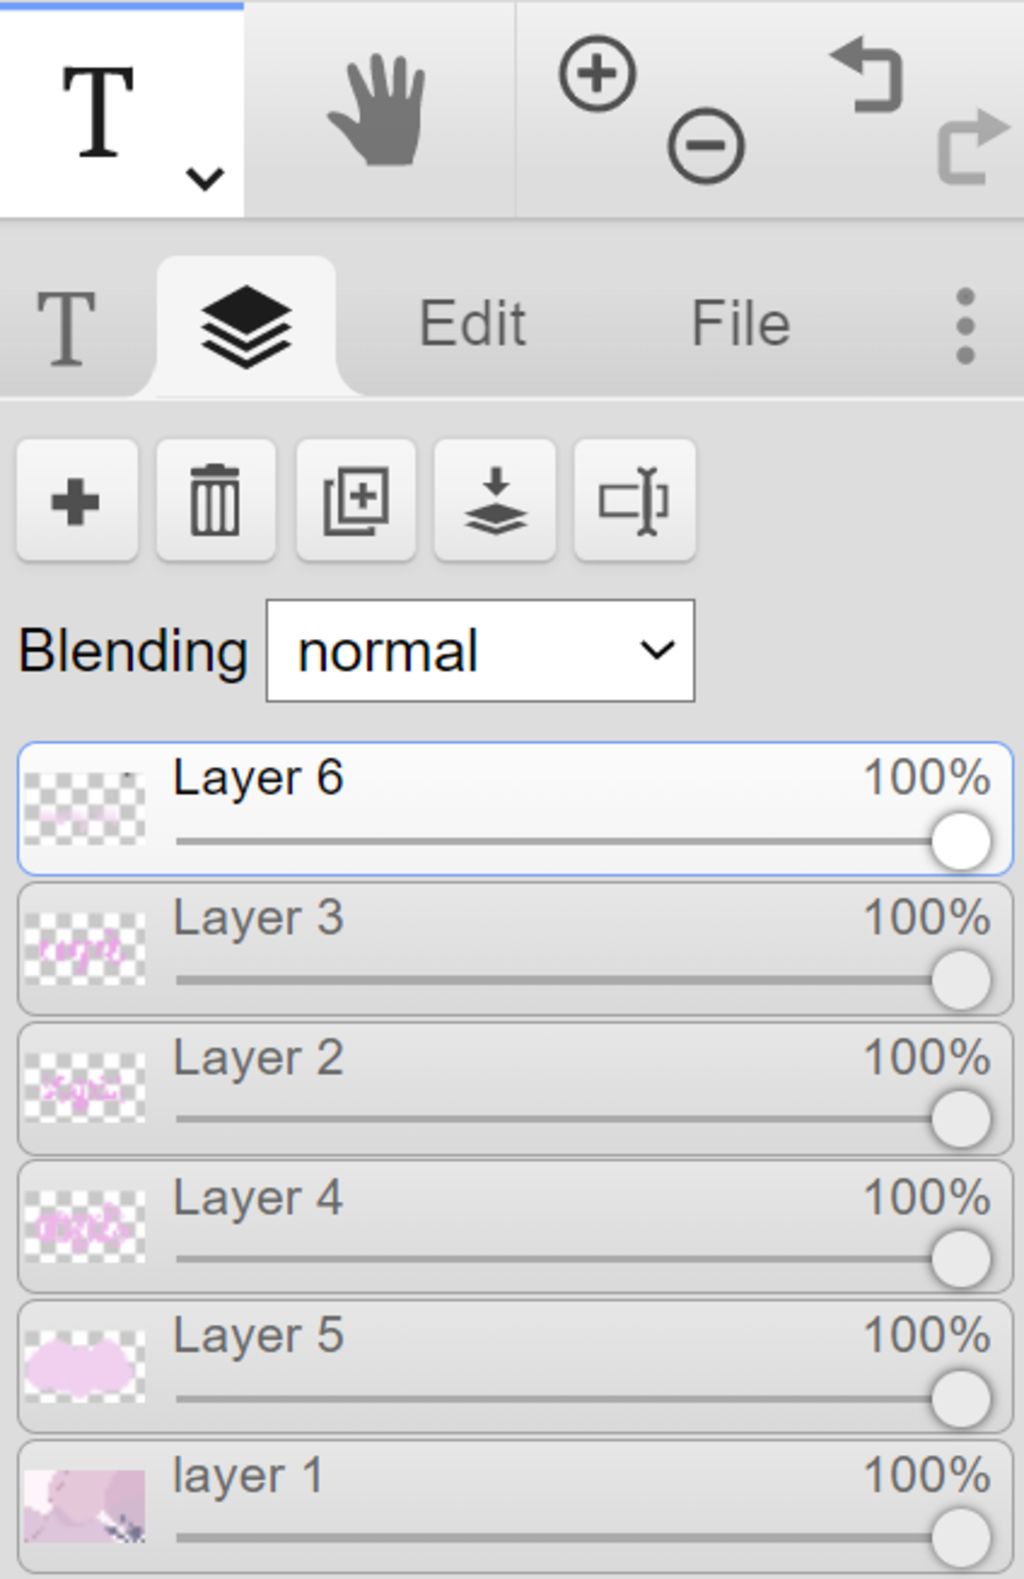Duplicate the current layer
Viewport: 1024px width, 1579px height.
click(x=355, y=500)
